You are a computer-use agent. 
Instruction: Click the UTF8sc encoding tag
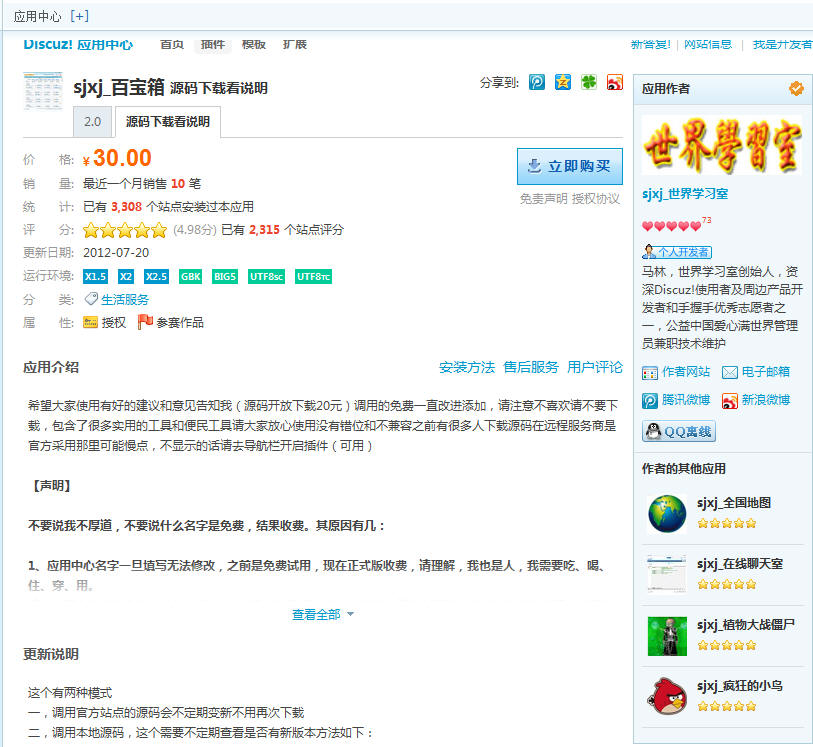point(266,276)
